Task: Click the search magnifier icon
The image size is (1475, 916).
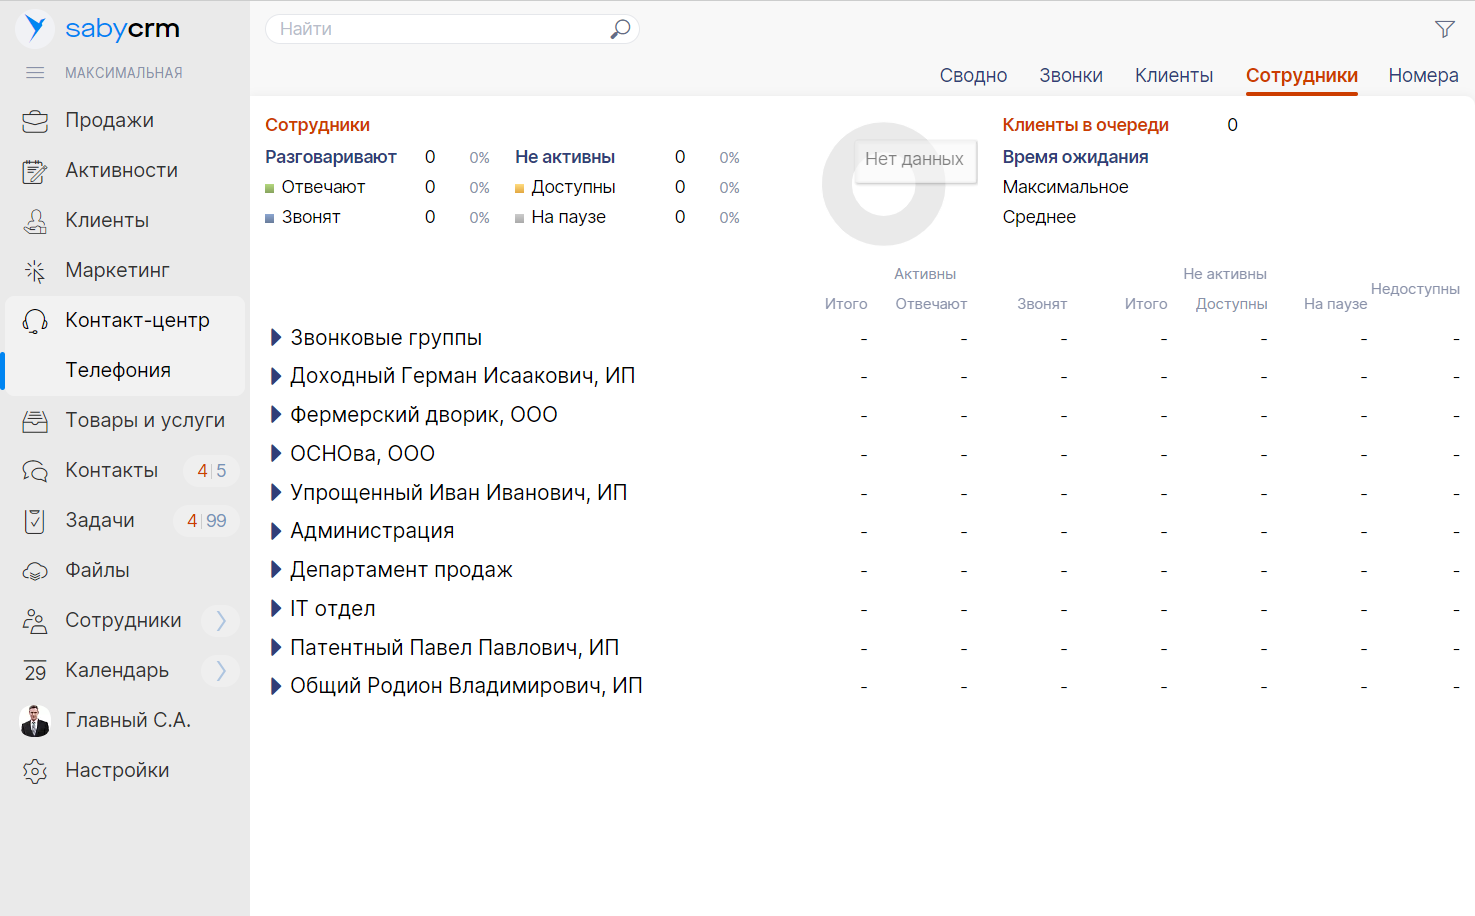Action: tap(620, 29)
